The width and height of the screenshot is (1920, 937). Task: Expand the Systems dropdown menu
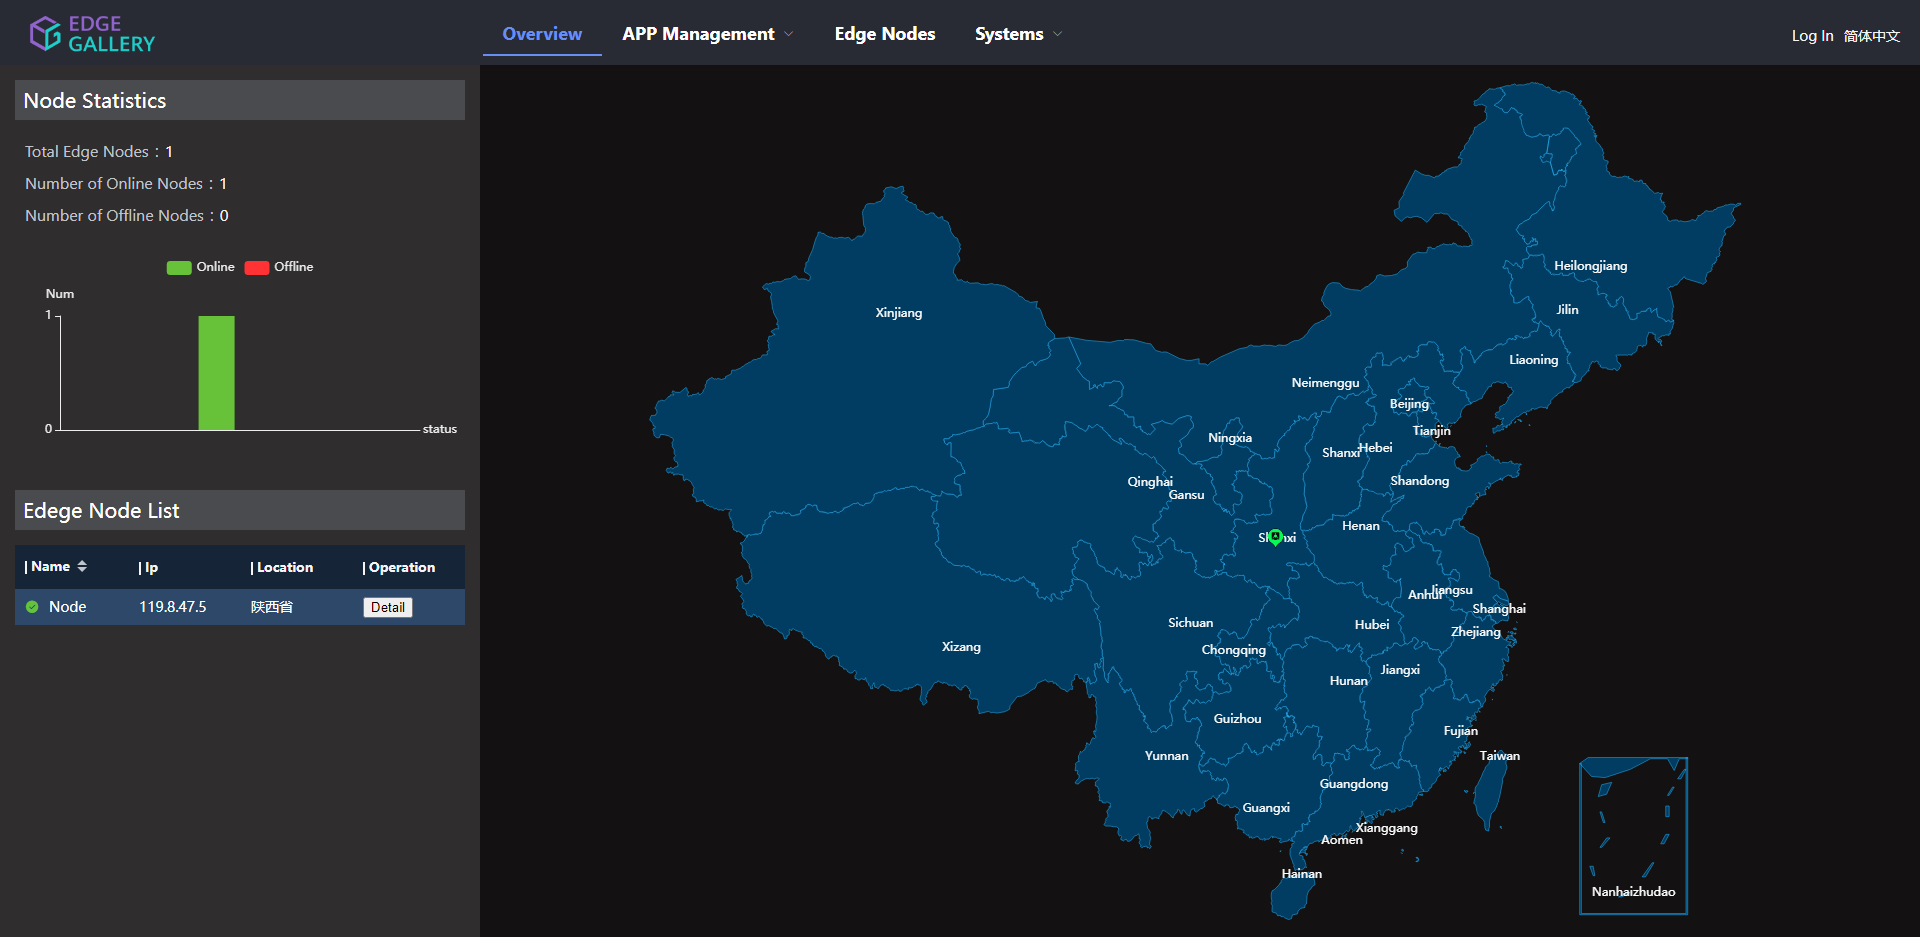[1018, 34]
